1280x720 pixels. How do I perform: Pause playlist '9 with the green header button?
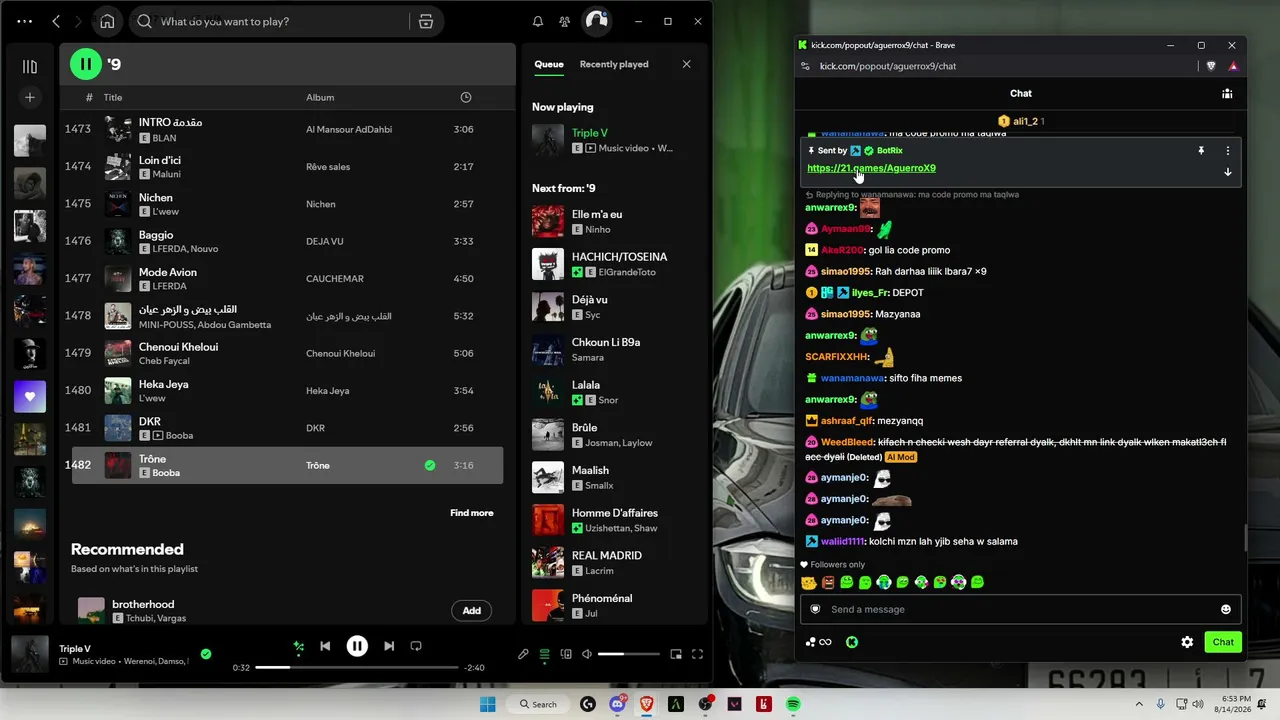click(x=86, y=64)
